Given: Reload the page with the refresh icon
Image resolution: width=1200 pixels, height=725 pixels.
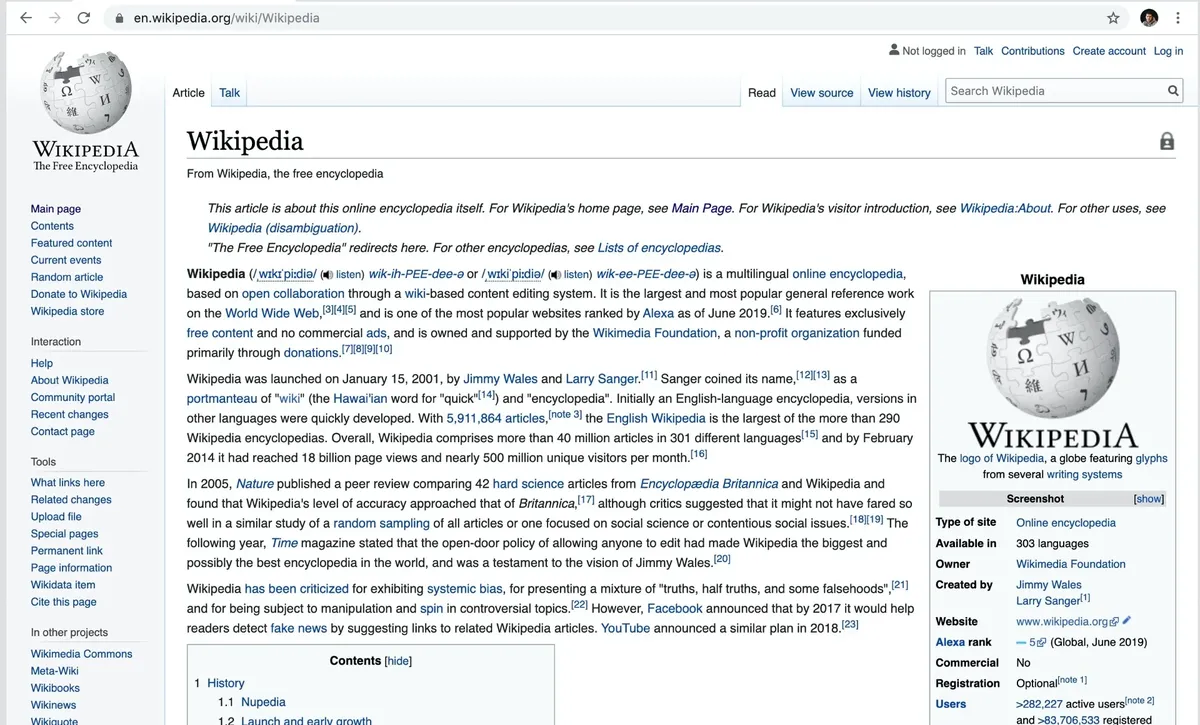Looking at the screenshot, I should [84, 18].
